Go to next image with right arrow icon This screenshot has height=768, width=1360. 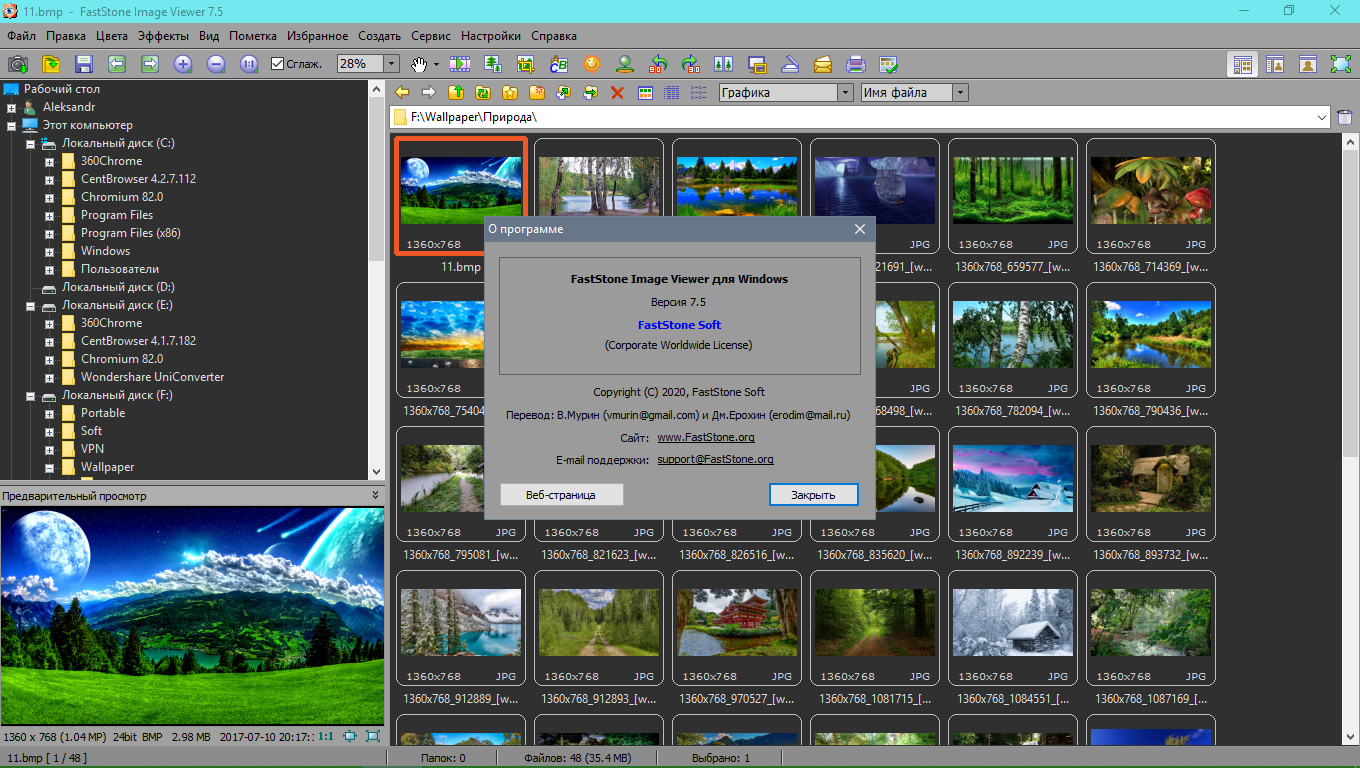(150, 64)
